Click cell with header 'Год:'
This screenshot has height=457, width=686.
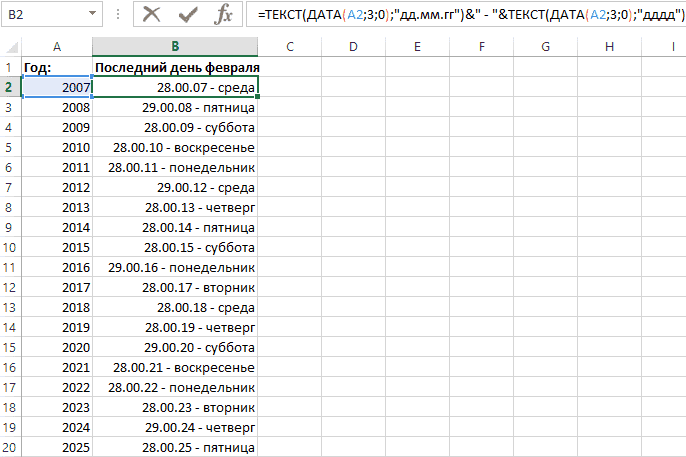click(57, 67)
